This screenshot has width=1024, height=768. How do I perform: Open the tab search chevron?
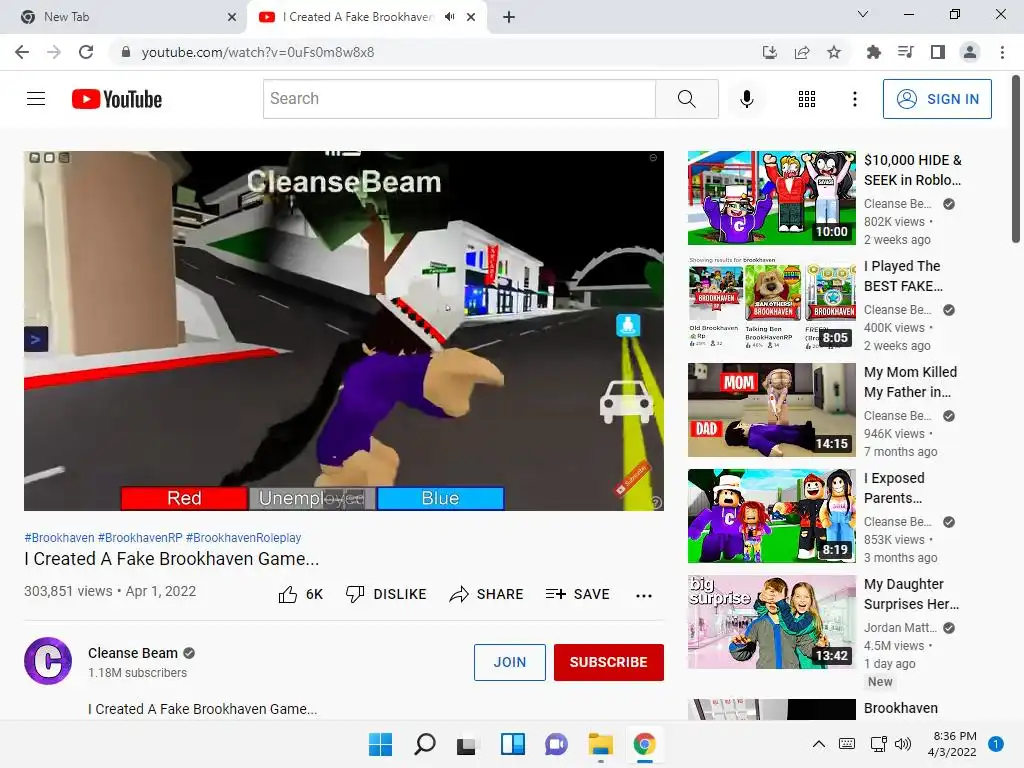pos(863,14)
